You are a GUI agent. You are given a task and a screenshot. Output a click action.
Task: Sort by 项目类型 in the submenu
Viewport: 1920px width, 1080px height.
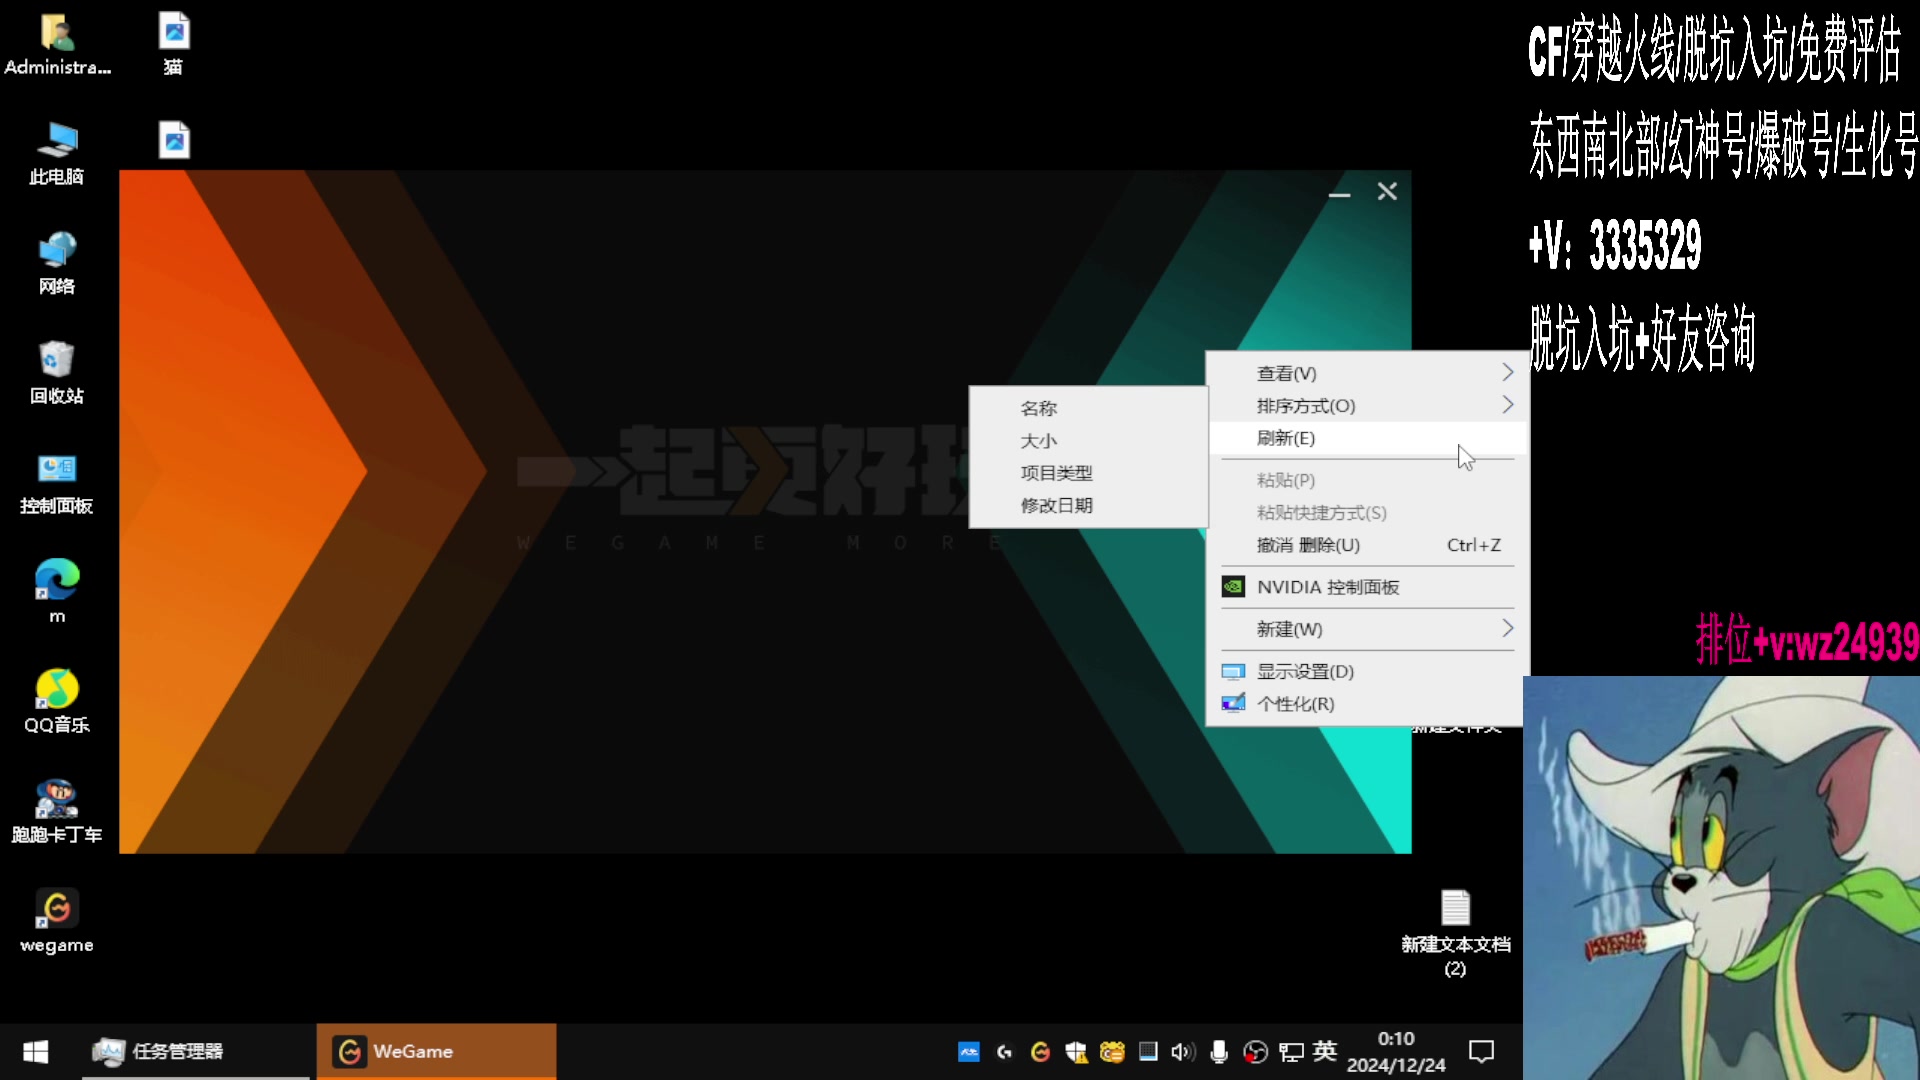pyautogui.click(x=1088, y=473)
